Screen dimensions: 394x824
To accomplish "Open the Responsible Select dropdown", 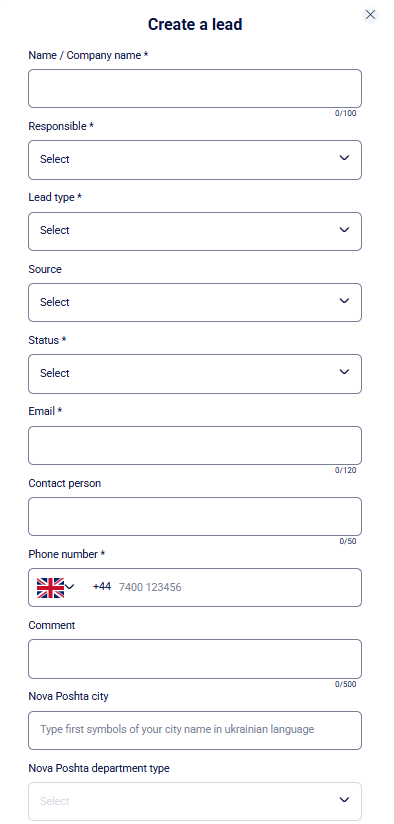I will click(195, 160).
